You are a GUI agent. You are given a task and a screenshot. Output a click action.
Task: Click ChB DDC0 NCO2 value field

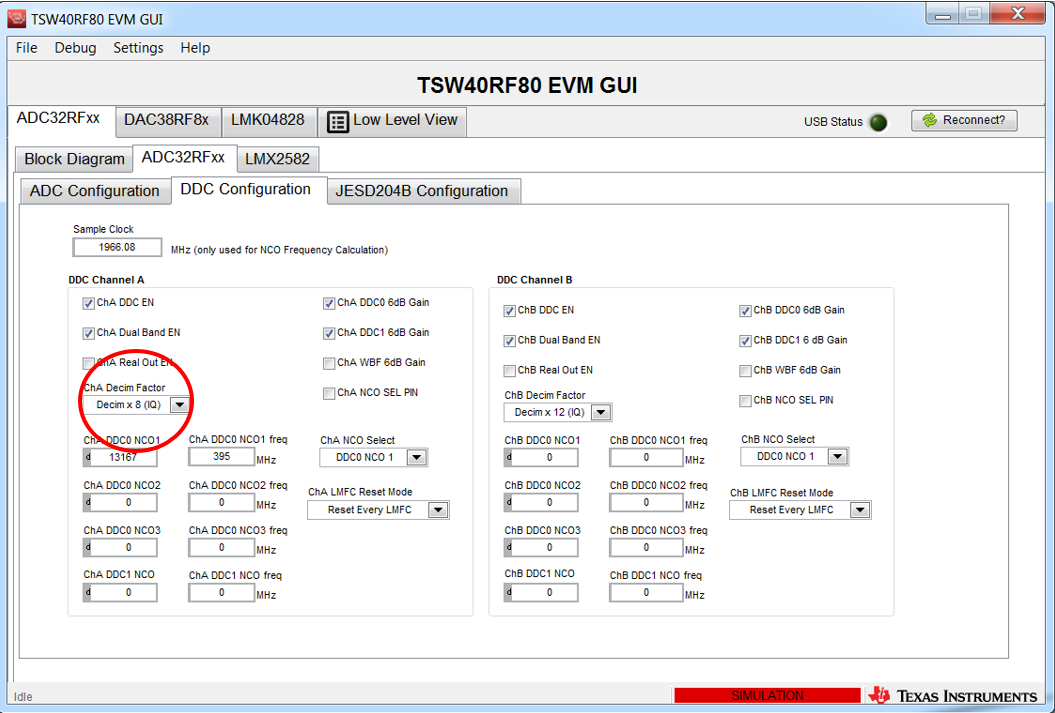pos(546,502)
